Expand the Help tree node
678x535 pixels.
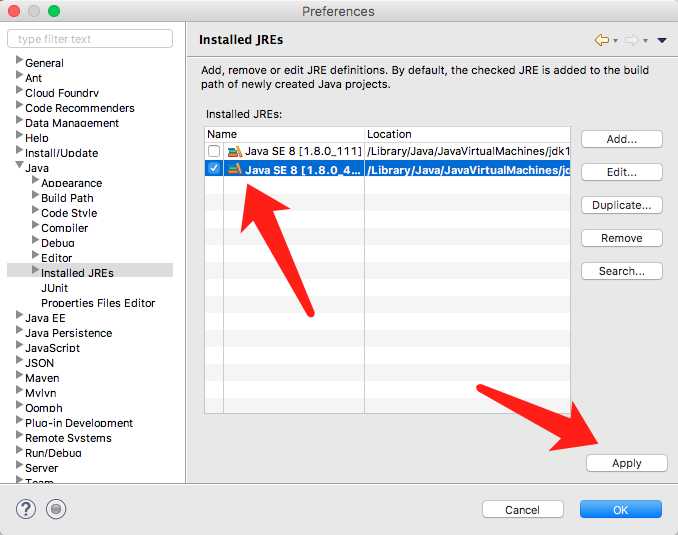tap(19, 135)
